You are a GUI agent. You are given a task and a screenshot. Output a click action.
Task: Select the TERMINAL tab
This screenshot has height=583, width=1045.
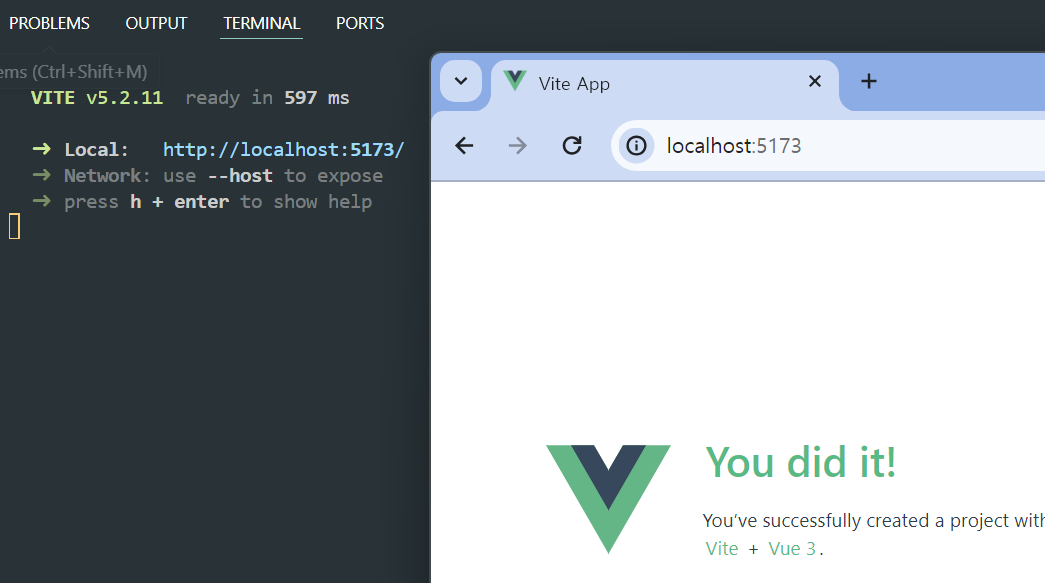261,23
